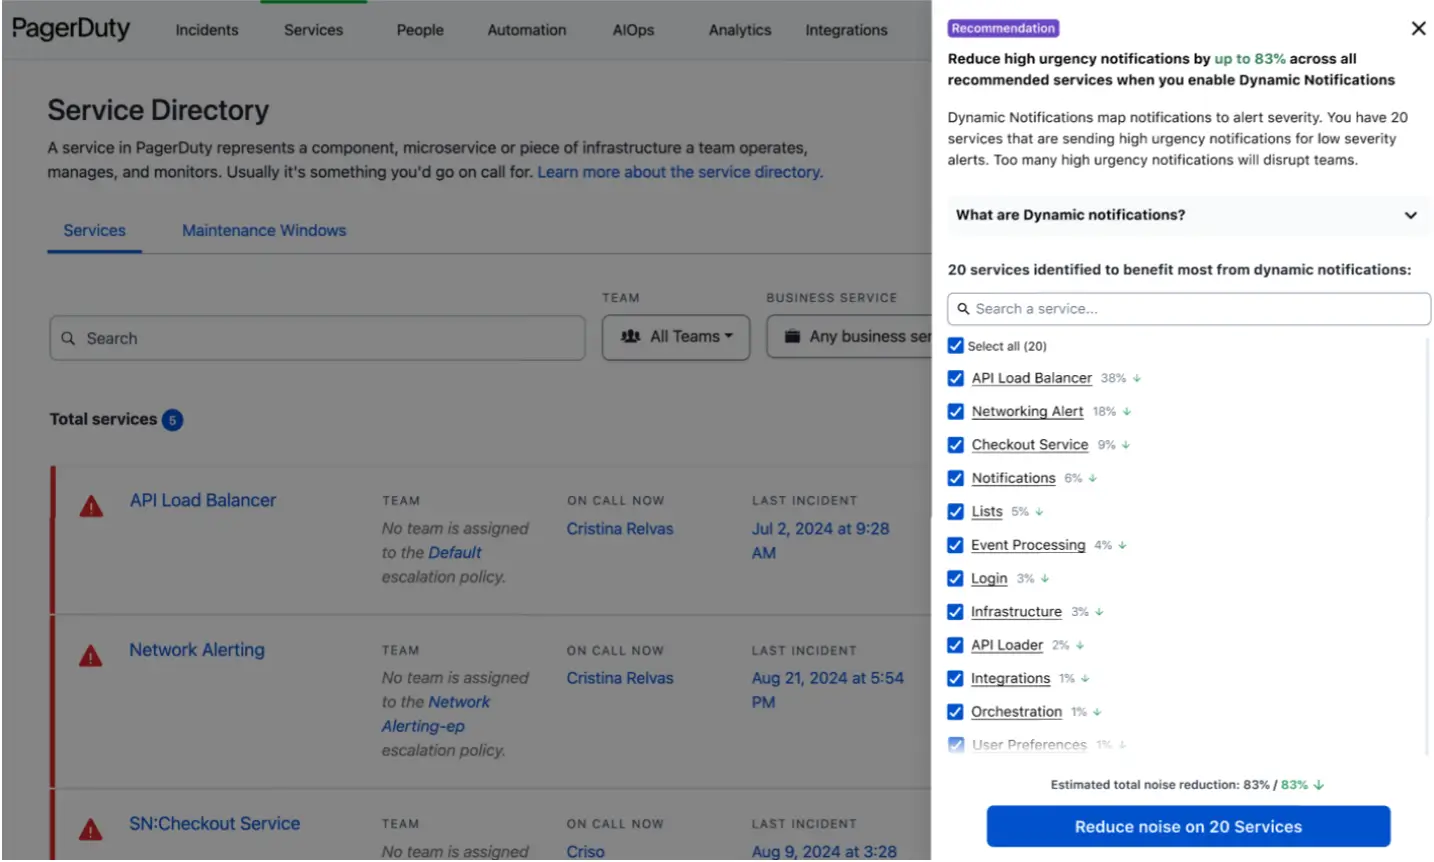Click the warning triangle beside API Load Balancer
This screenshot has height=862, width=1434.
tap(91, 507)
